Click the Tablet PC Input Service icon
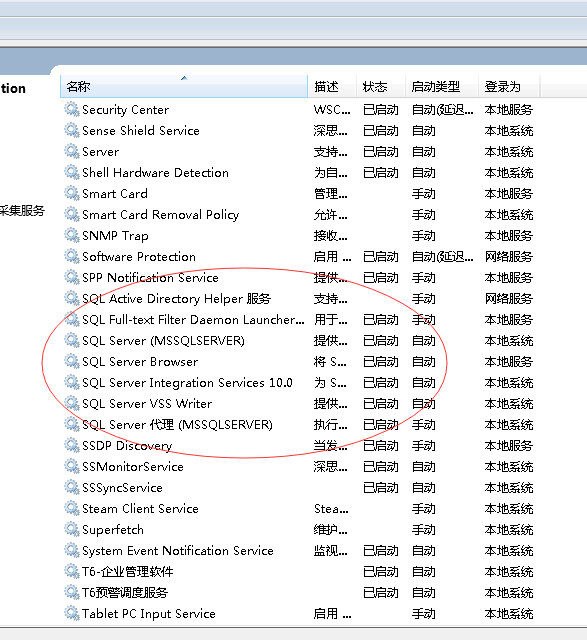 (x=72, y=613)
